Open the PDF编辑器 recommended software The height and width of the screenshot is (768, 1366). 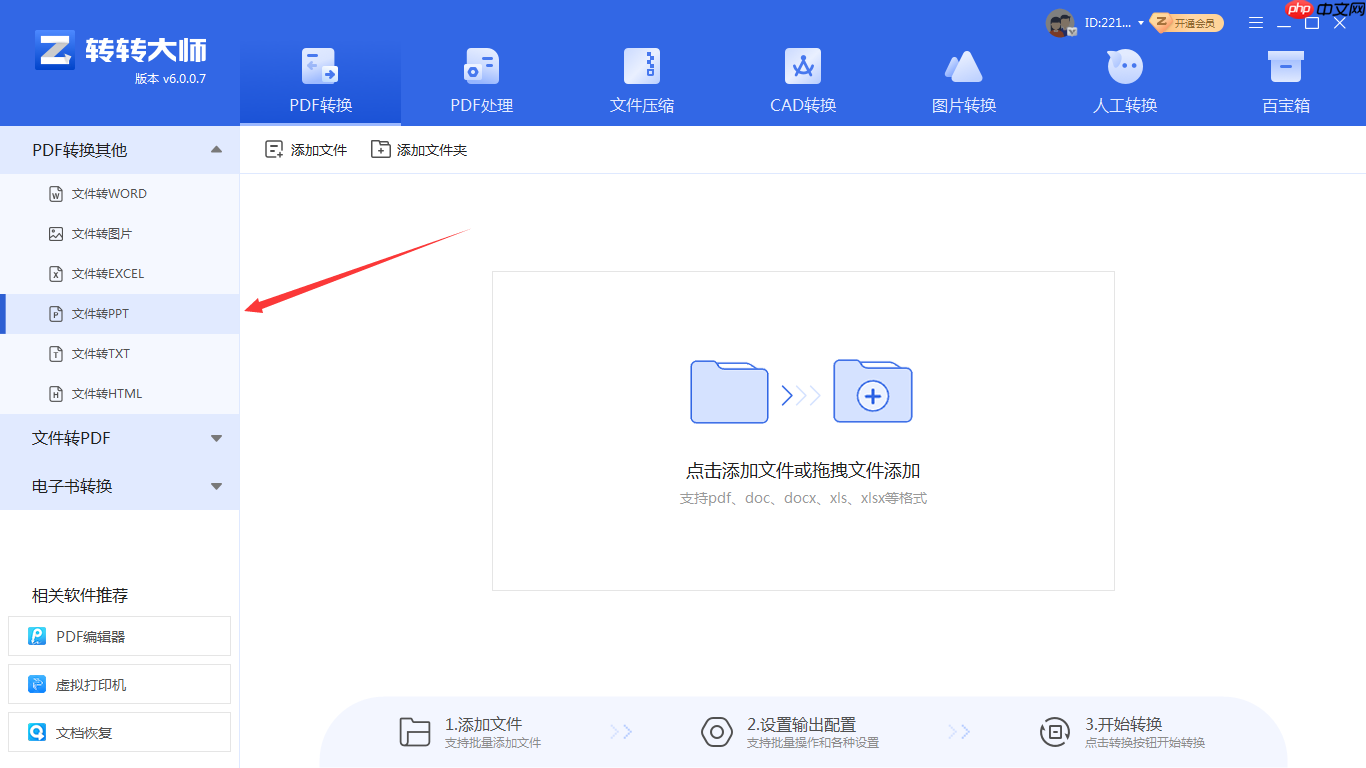[x=119, y=636]
